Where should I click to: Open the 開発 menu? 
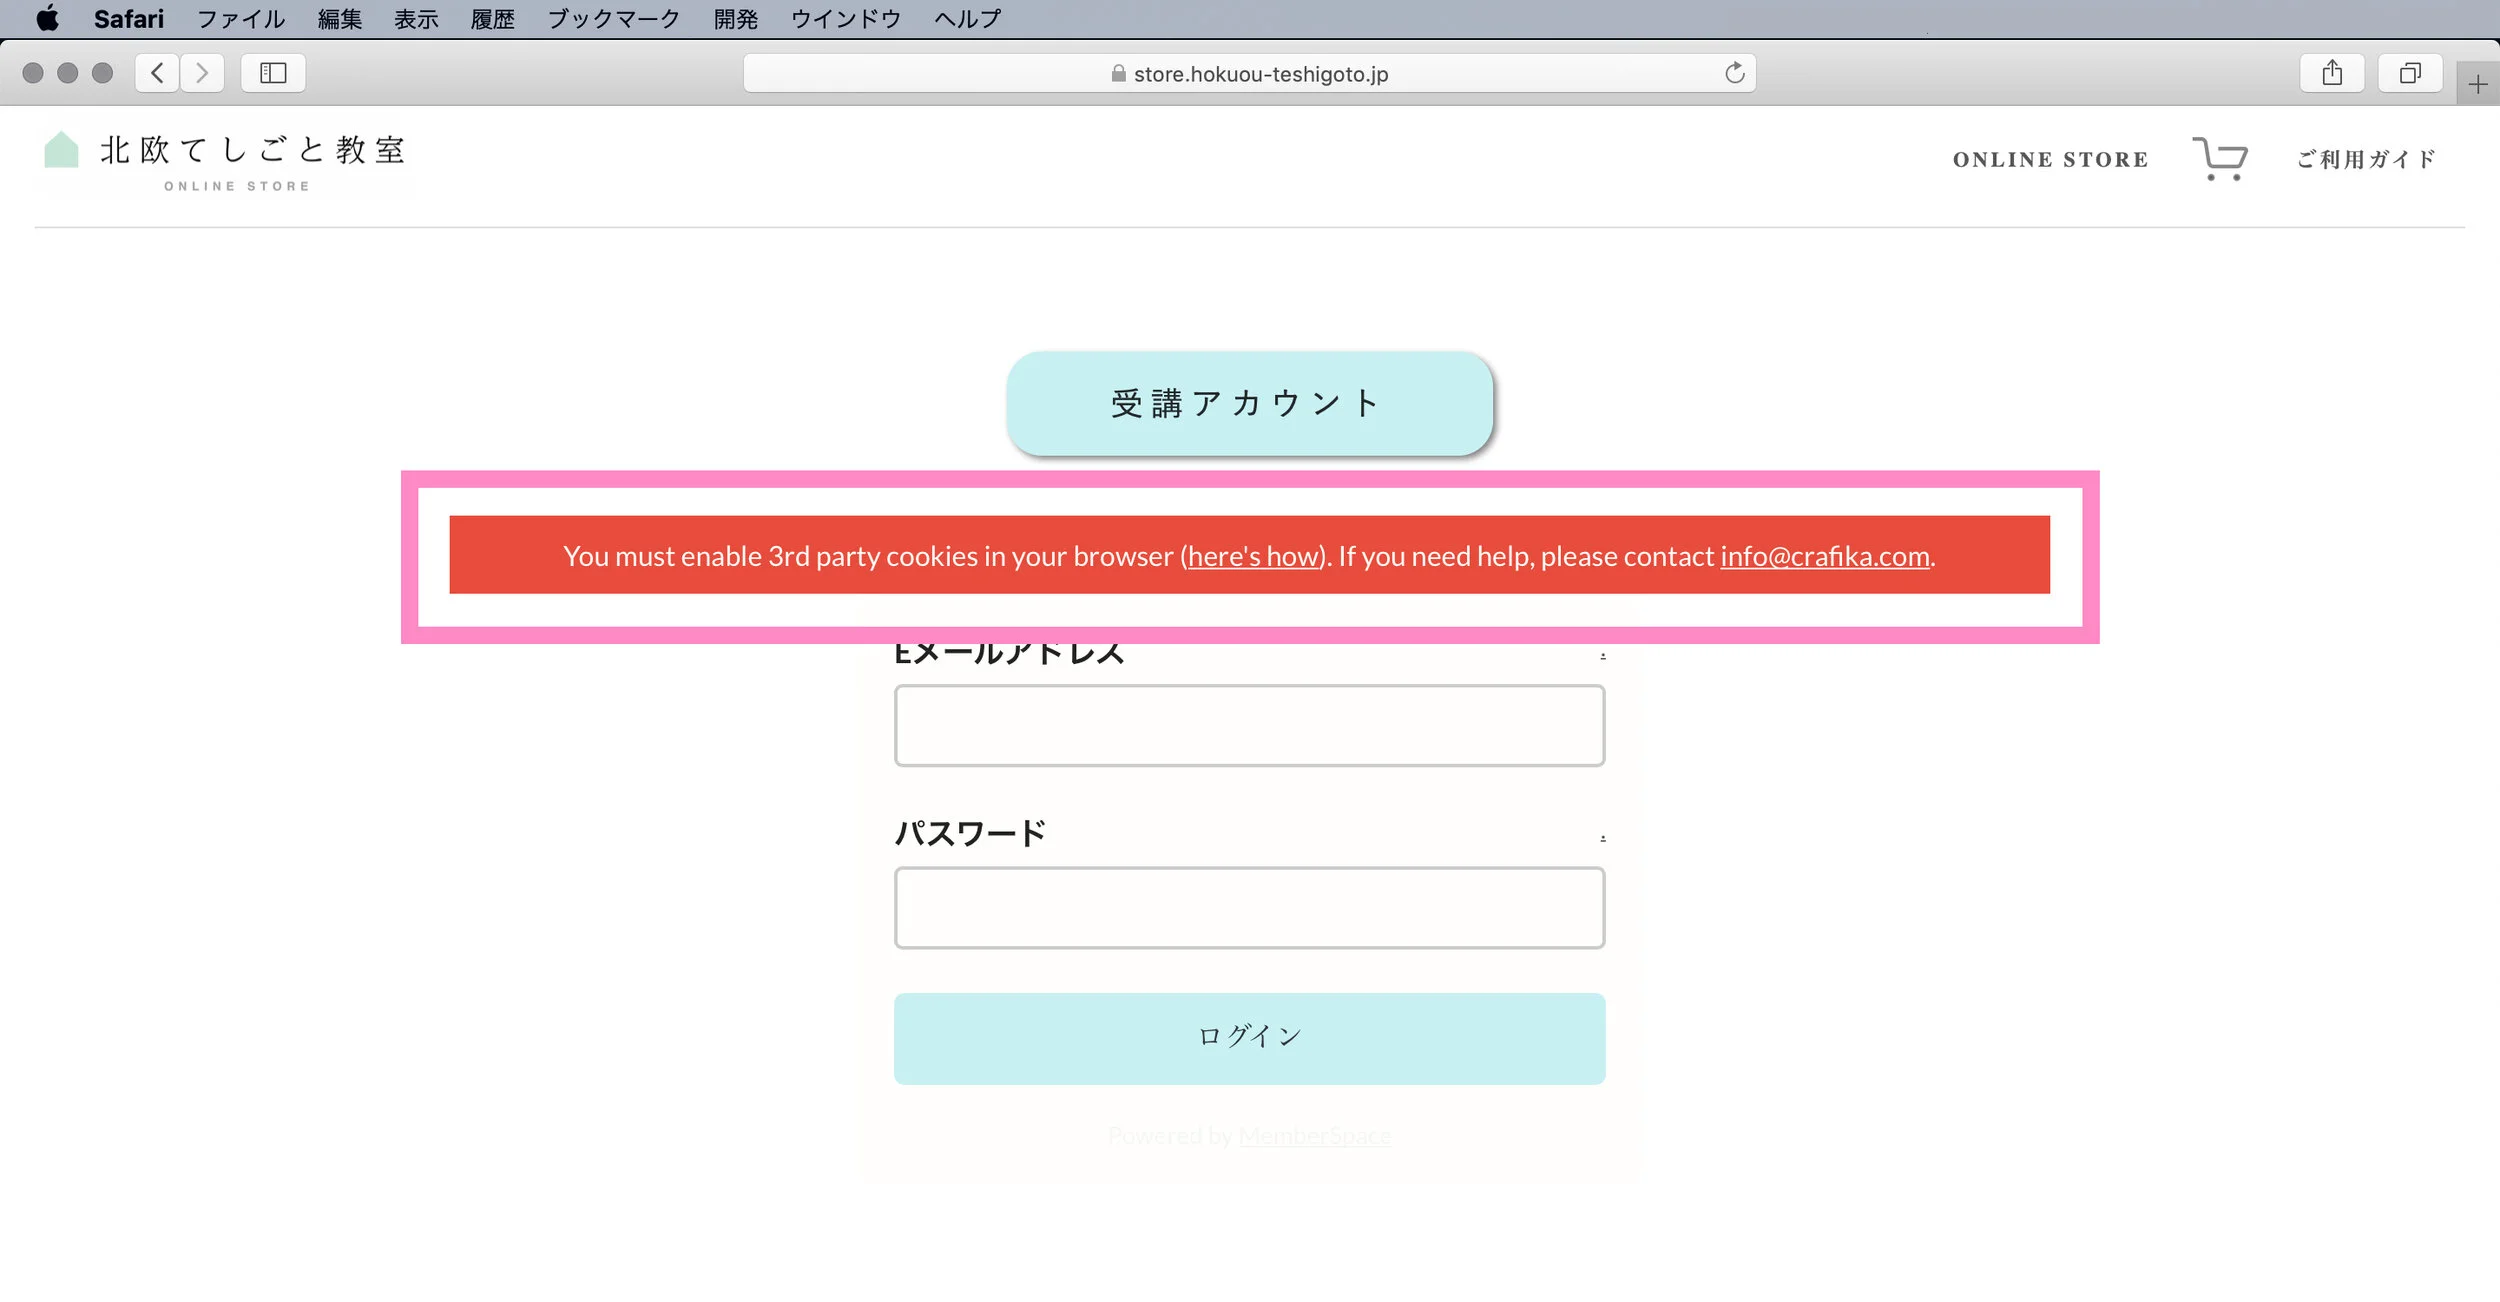click(735, 18)
